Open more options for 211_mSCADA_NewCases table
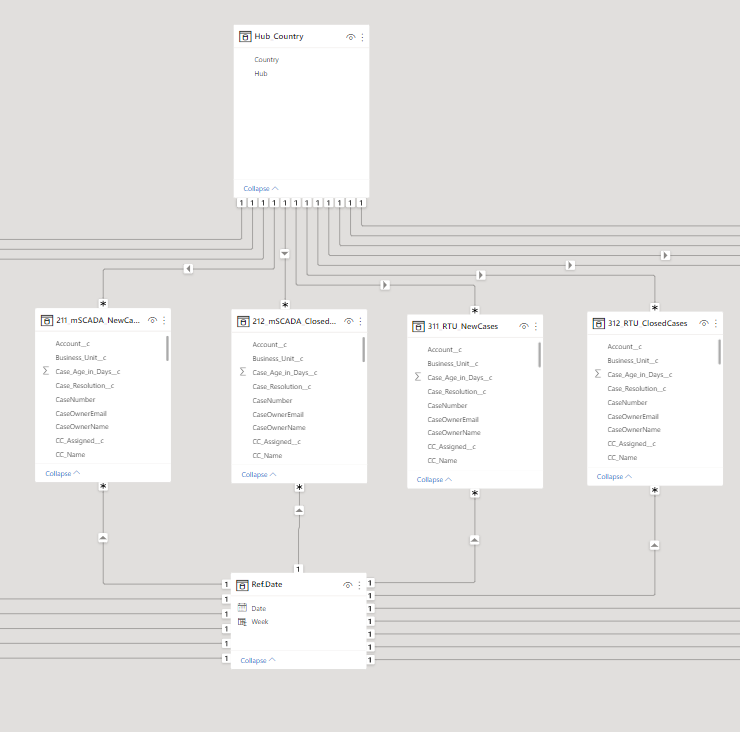This screenshot has width=740, height=732. click(x=164, y=320)
